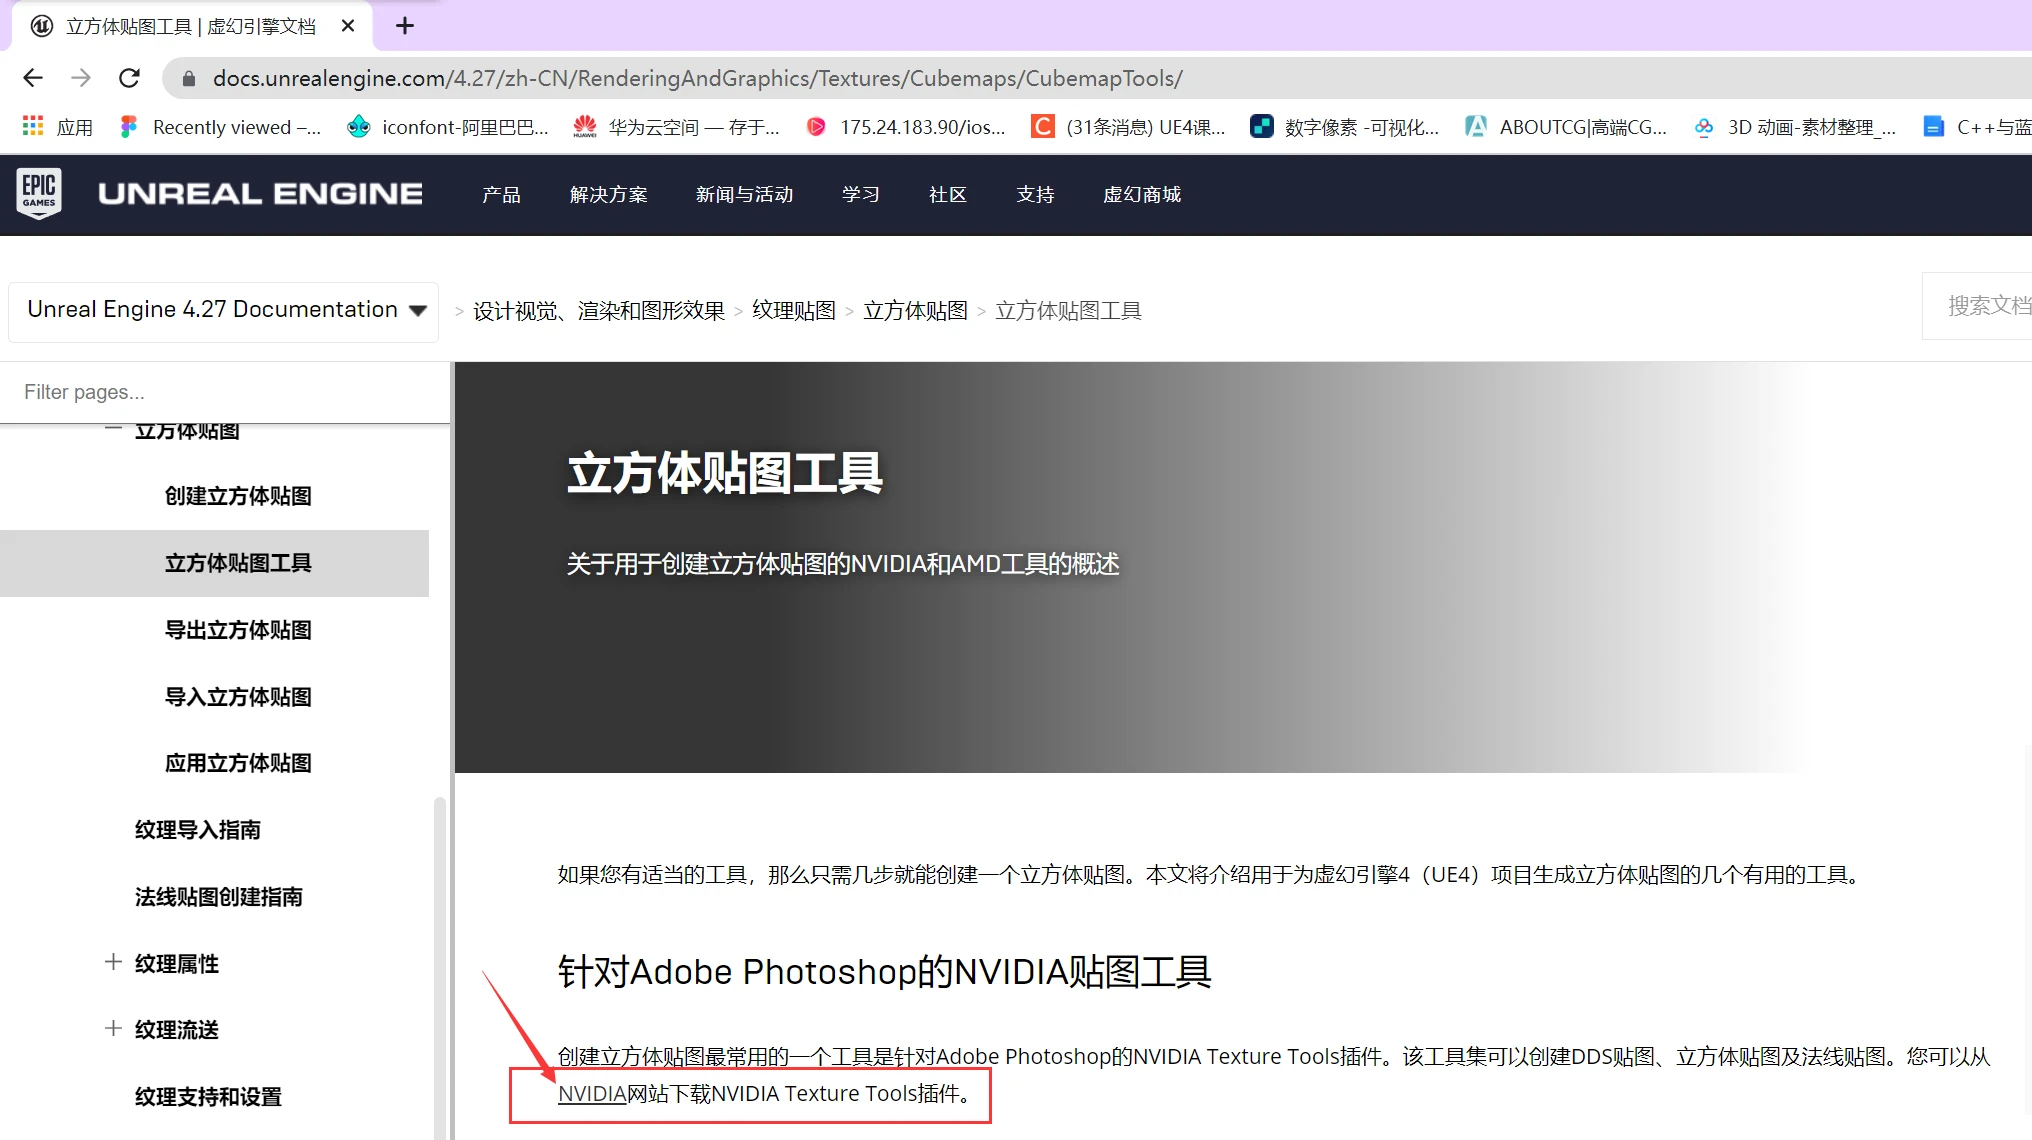Click the browser back arrow
Screen dimensions: 2032x1140
pyautogui.click(x=33, y=78)
